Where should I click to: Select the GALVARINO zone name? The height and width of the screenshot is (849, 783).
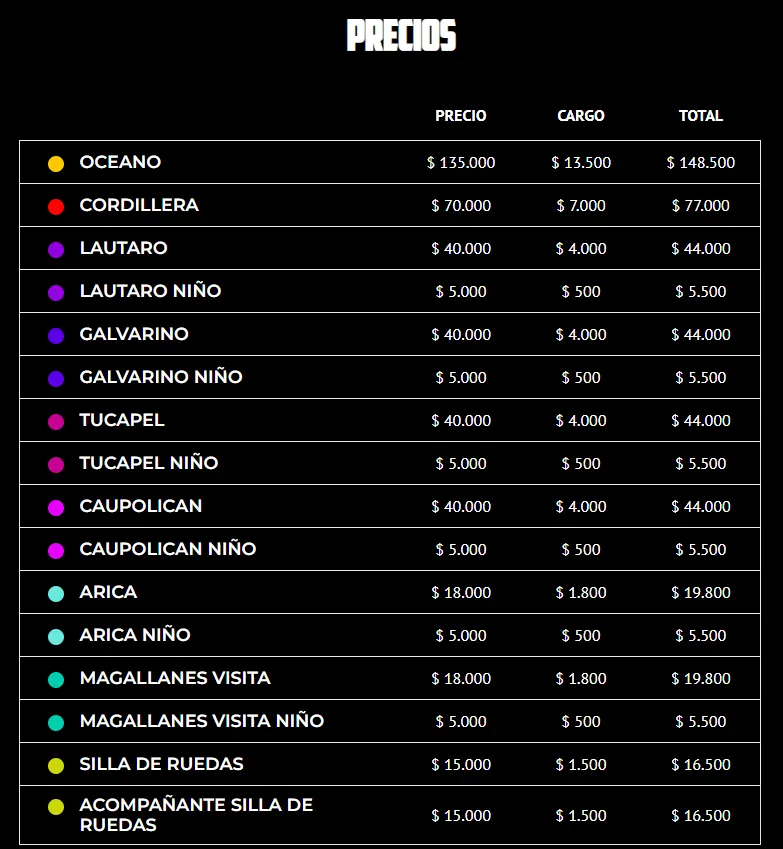[x=134, y=334]
